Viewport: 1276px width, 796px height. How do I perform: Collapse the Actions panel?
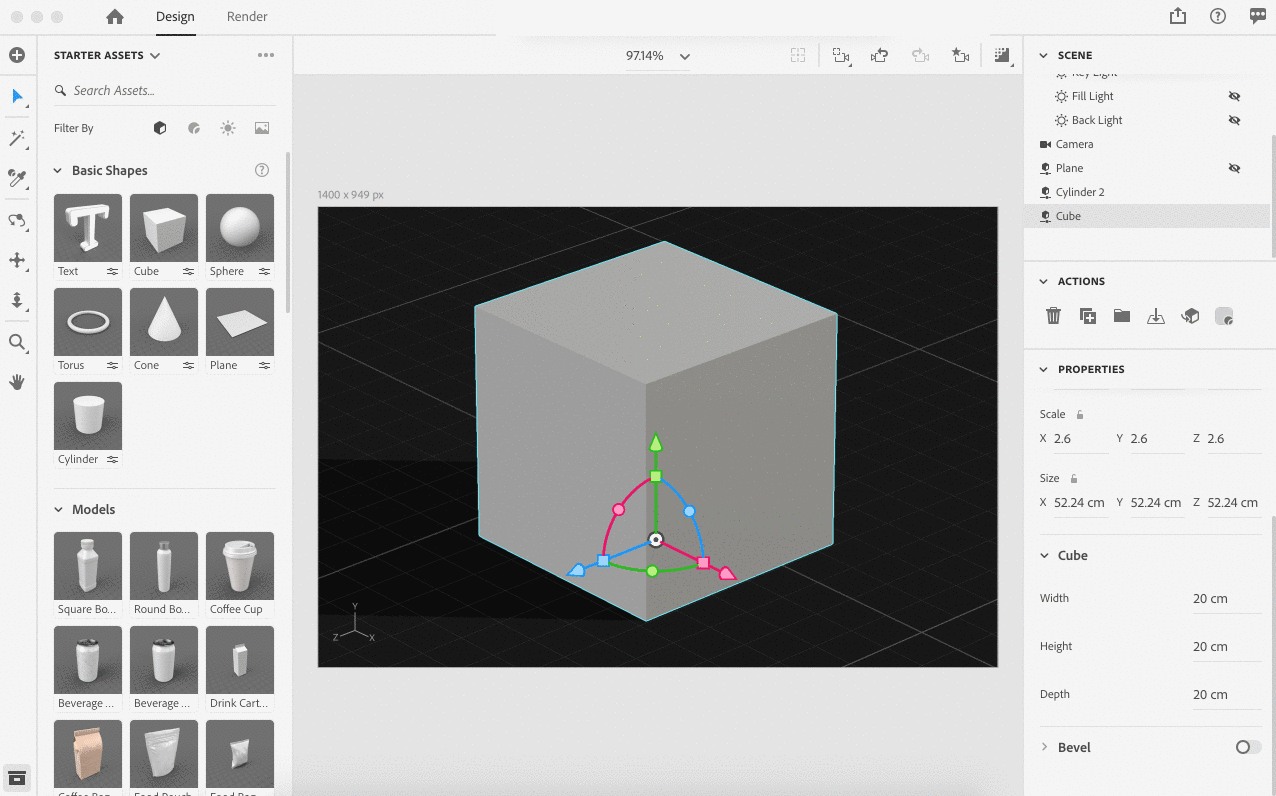pos(1044,281)
